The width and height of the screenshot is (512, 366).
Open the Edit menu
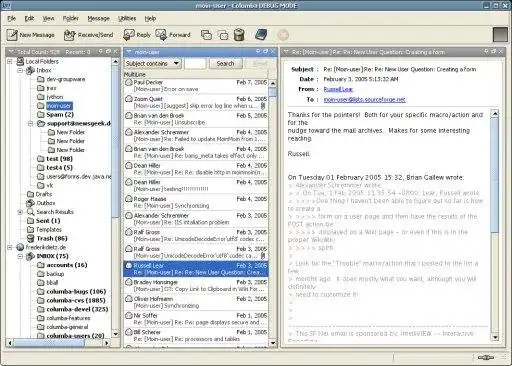click(29, 18)
